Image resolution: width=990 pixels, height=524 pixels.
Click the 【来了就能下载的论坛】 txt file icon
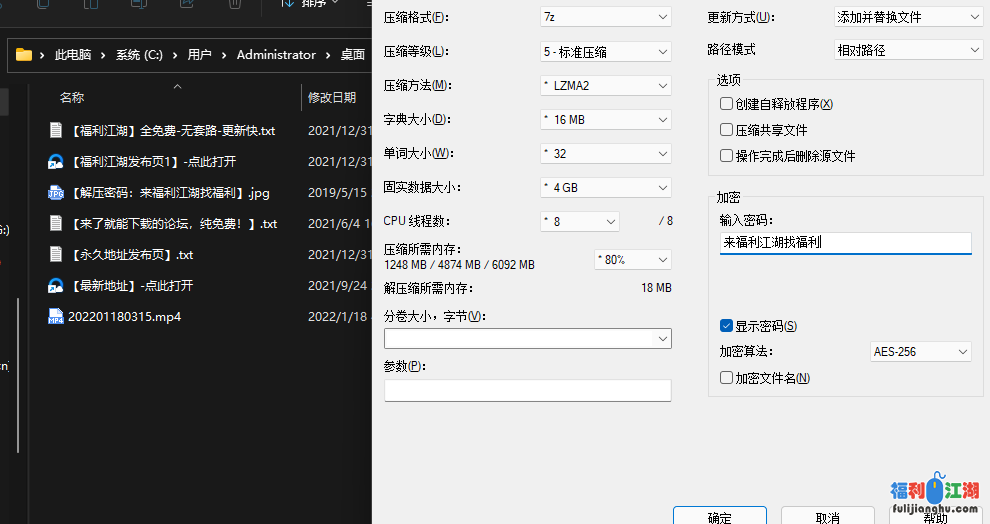click(56, 223)
